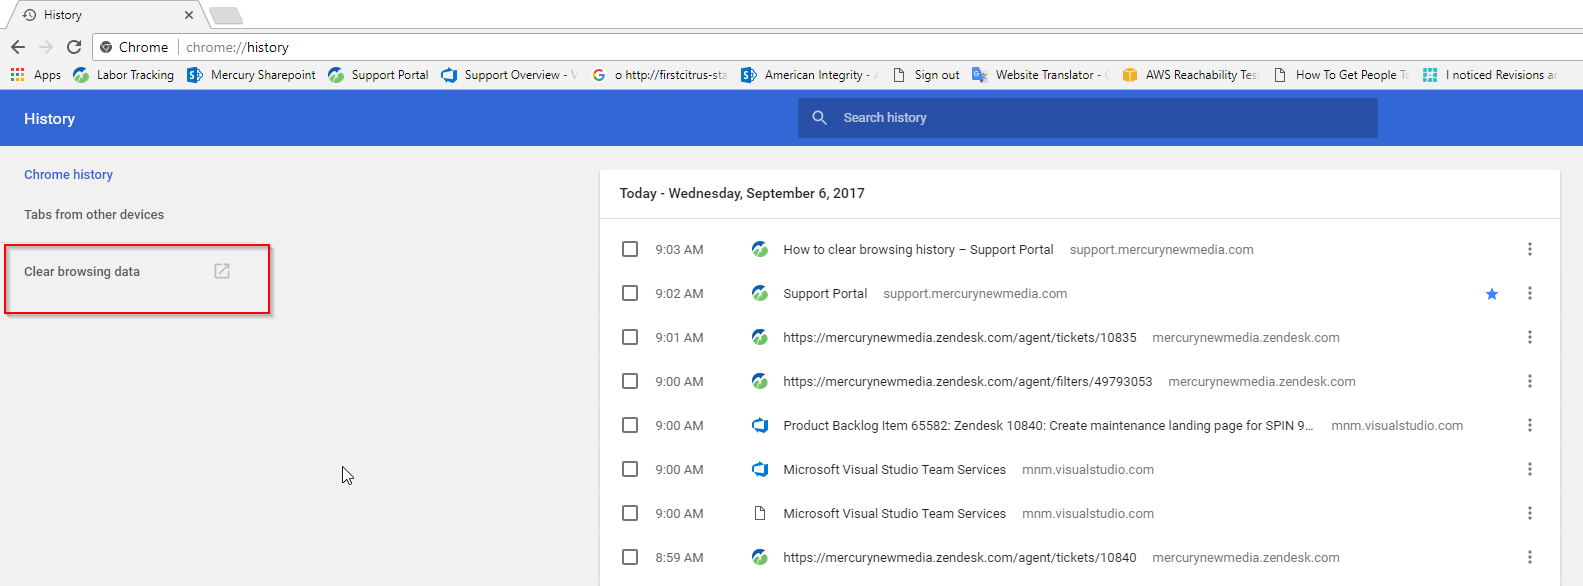The image size is (1583, 586).
Task: Open three-dot menu for tickets/10840 entry
Action: [1530, 557]
